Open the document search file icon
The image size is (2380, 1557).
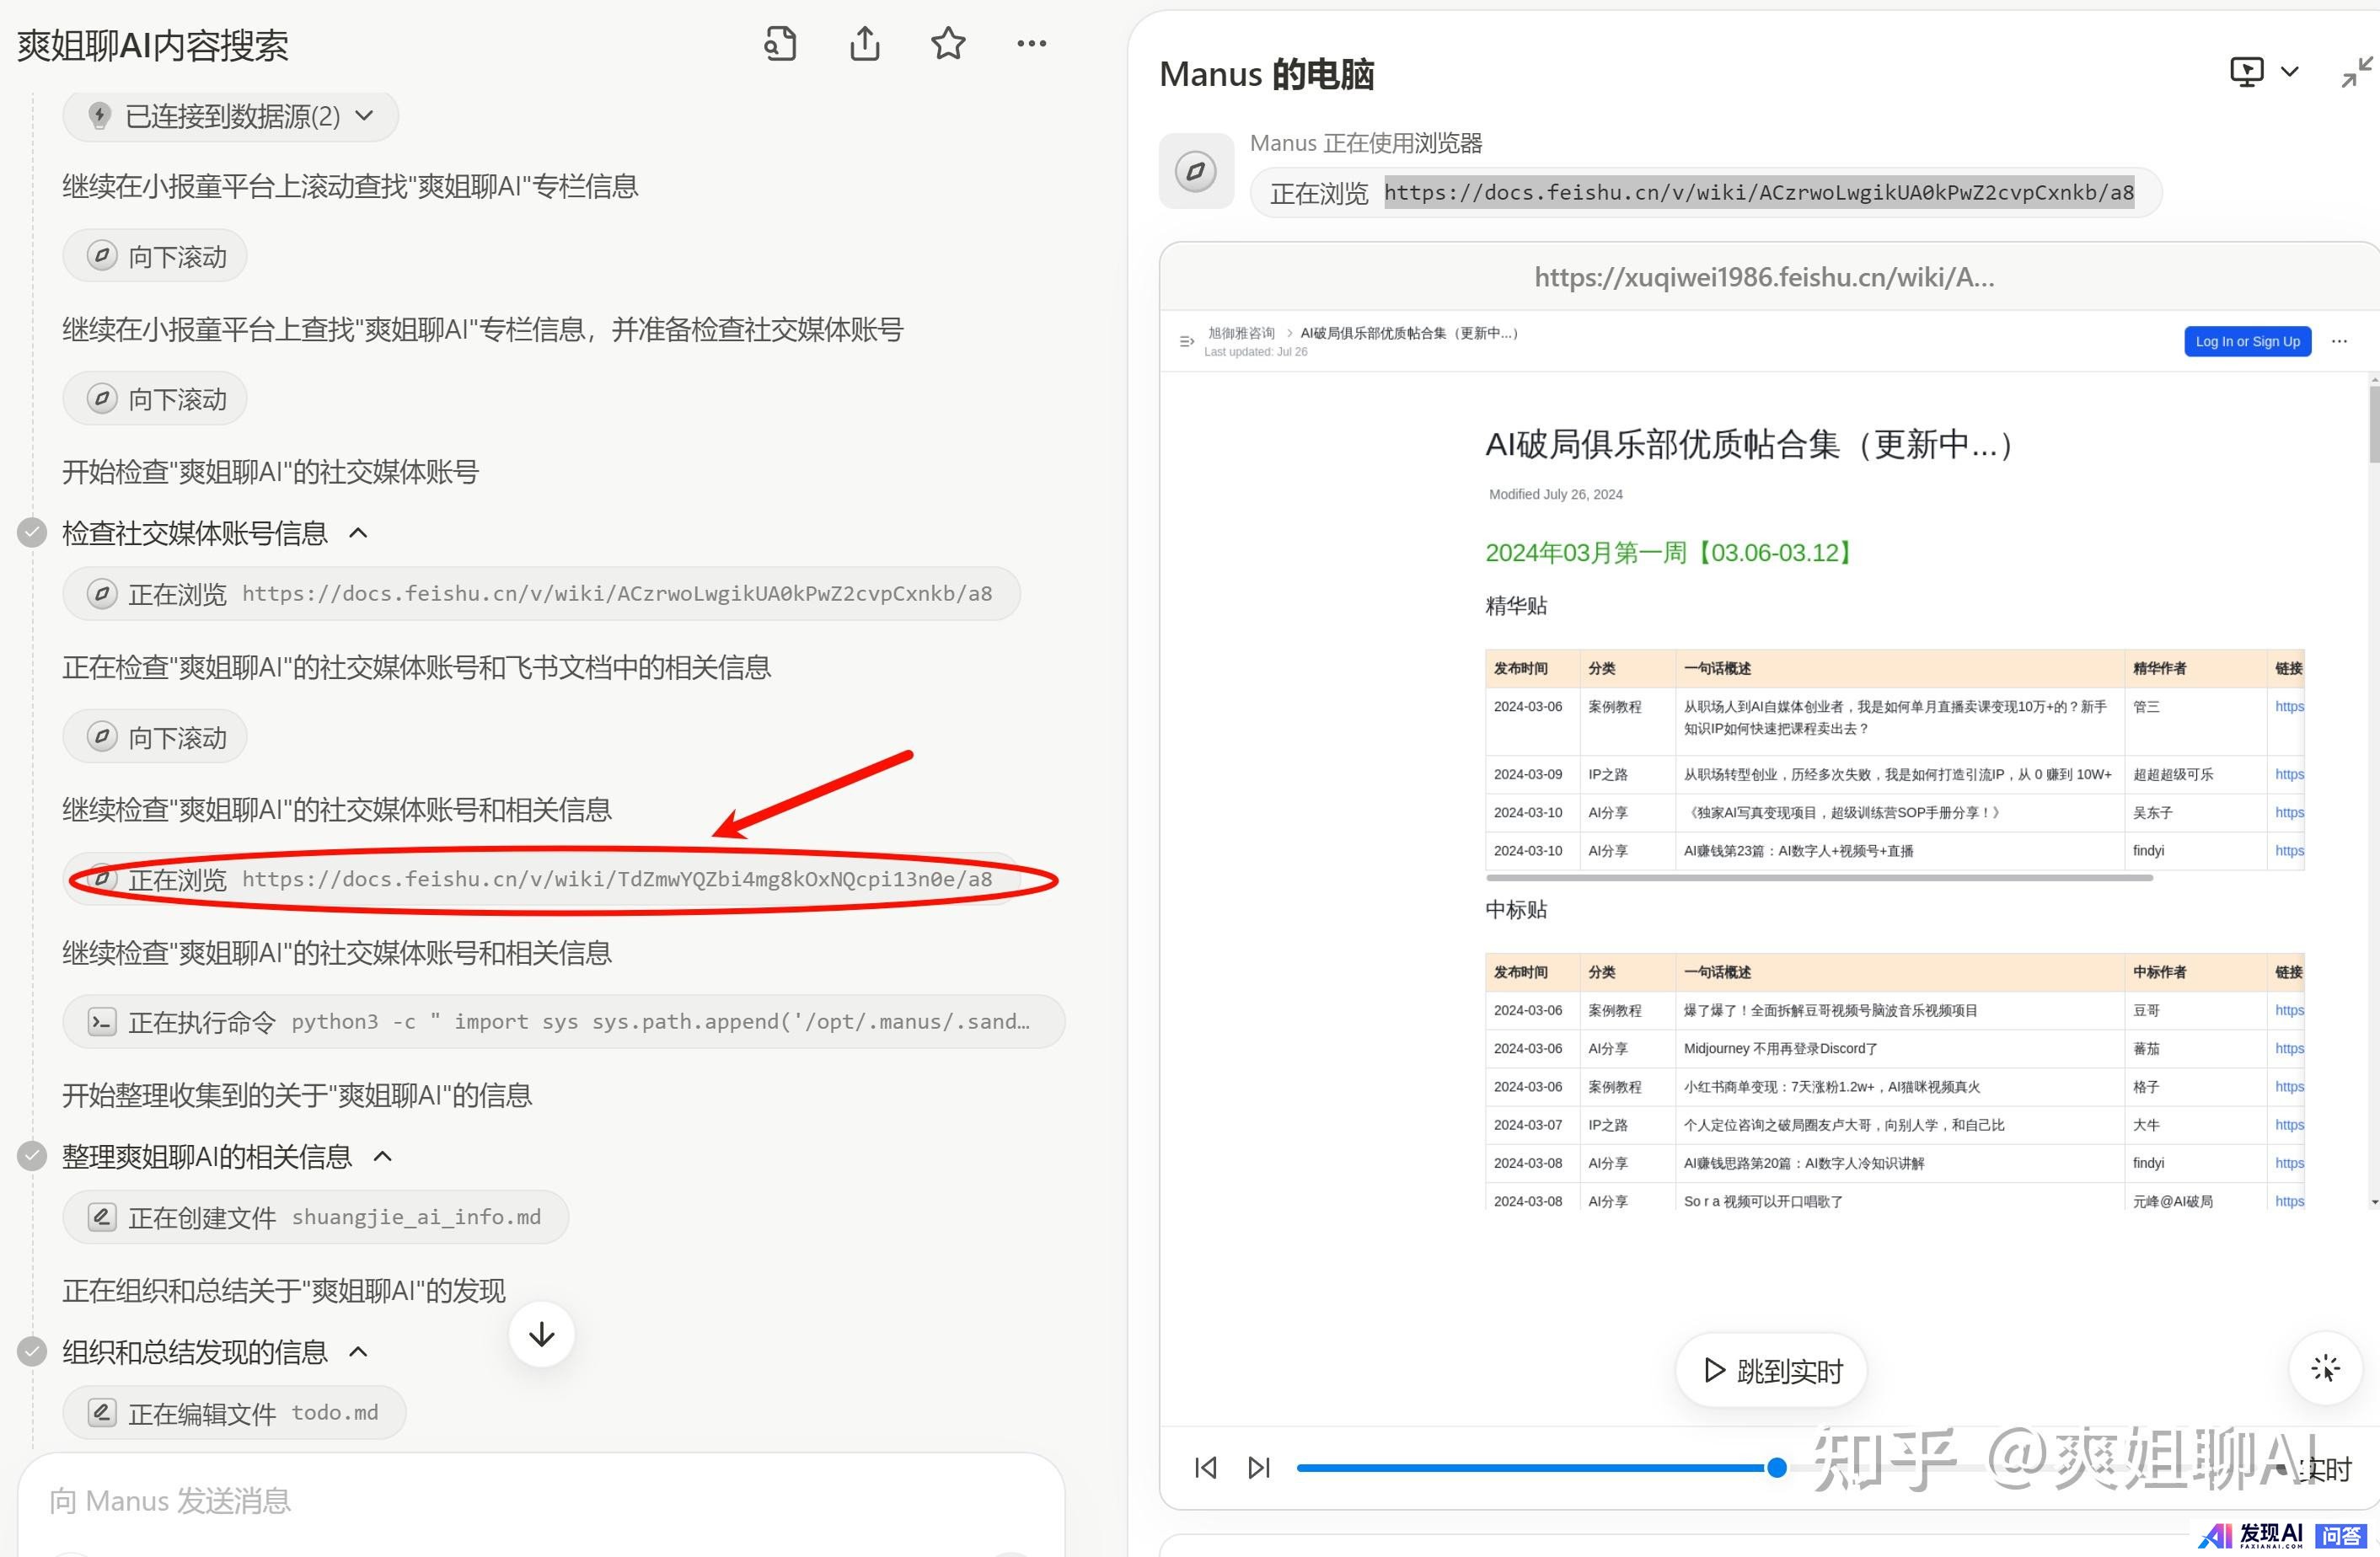pyautogui.click(x=780, y=44)
